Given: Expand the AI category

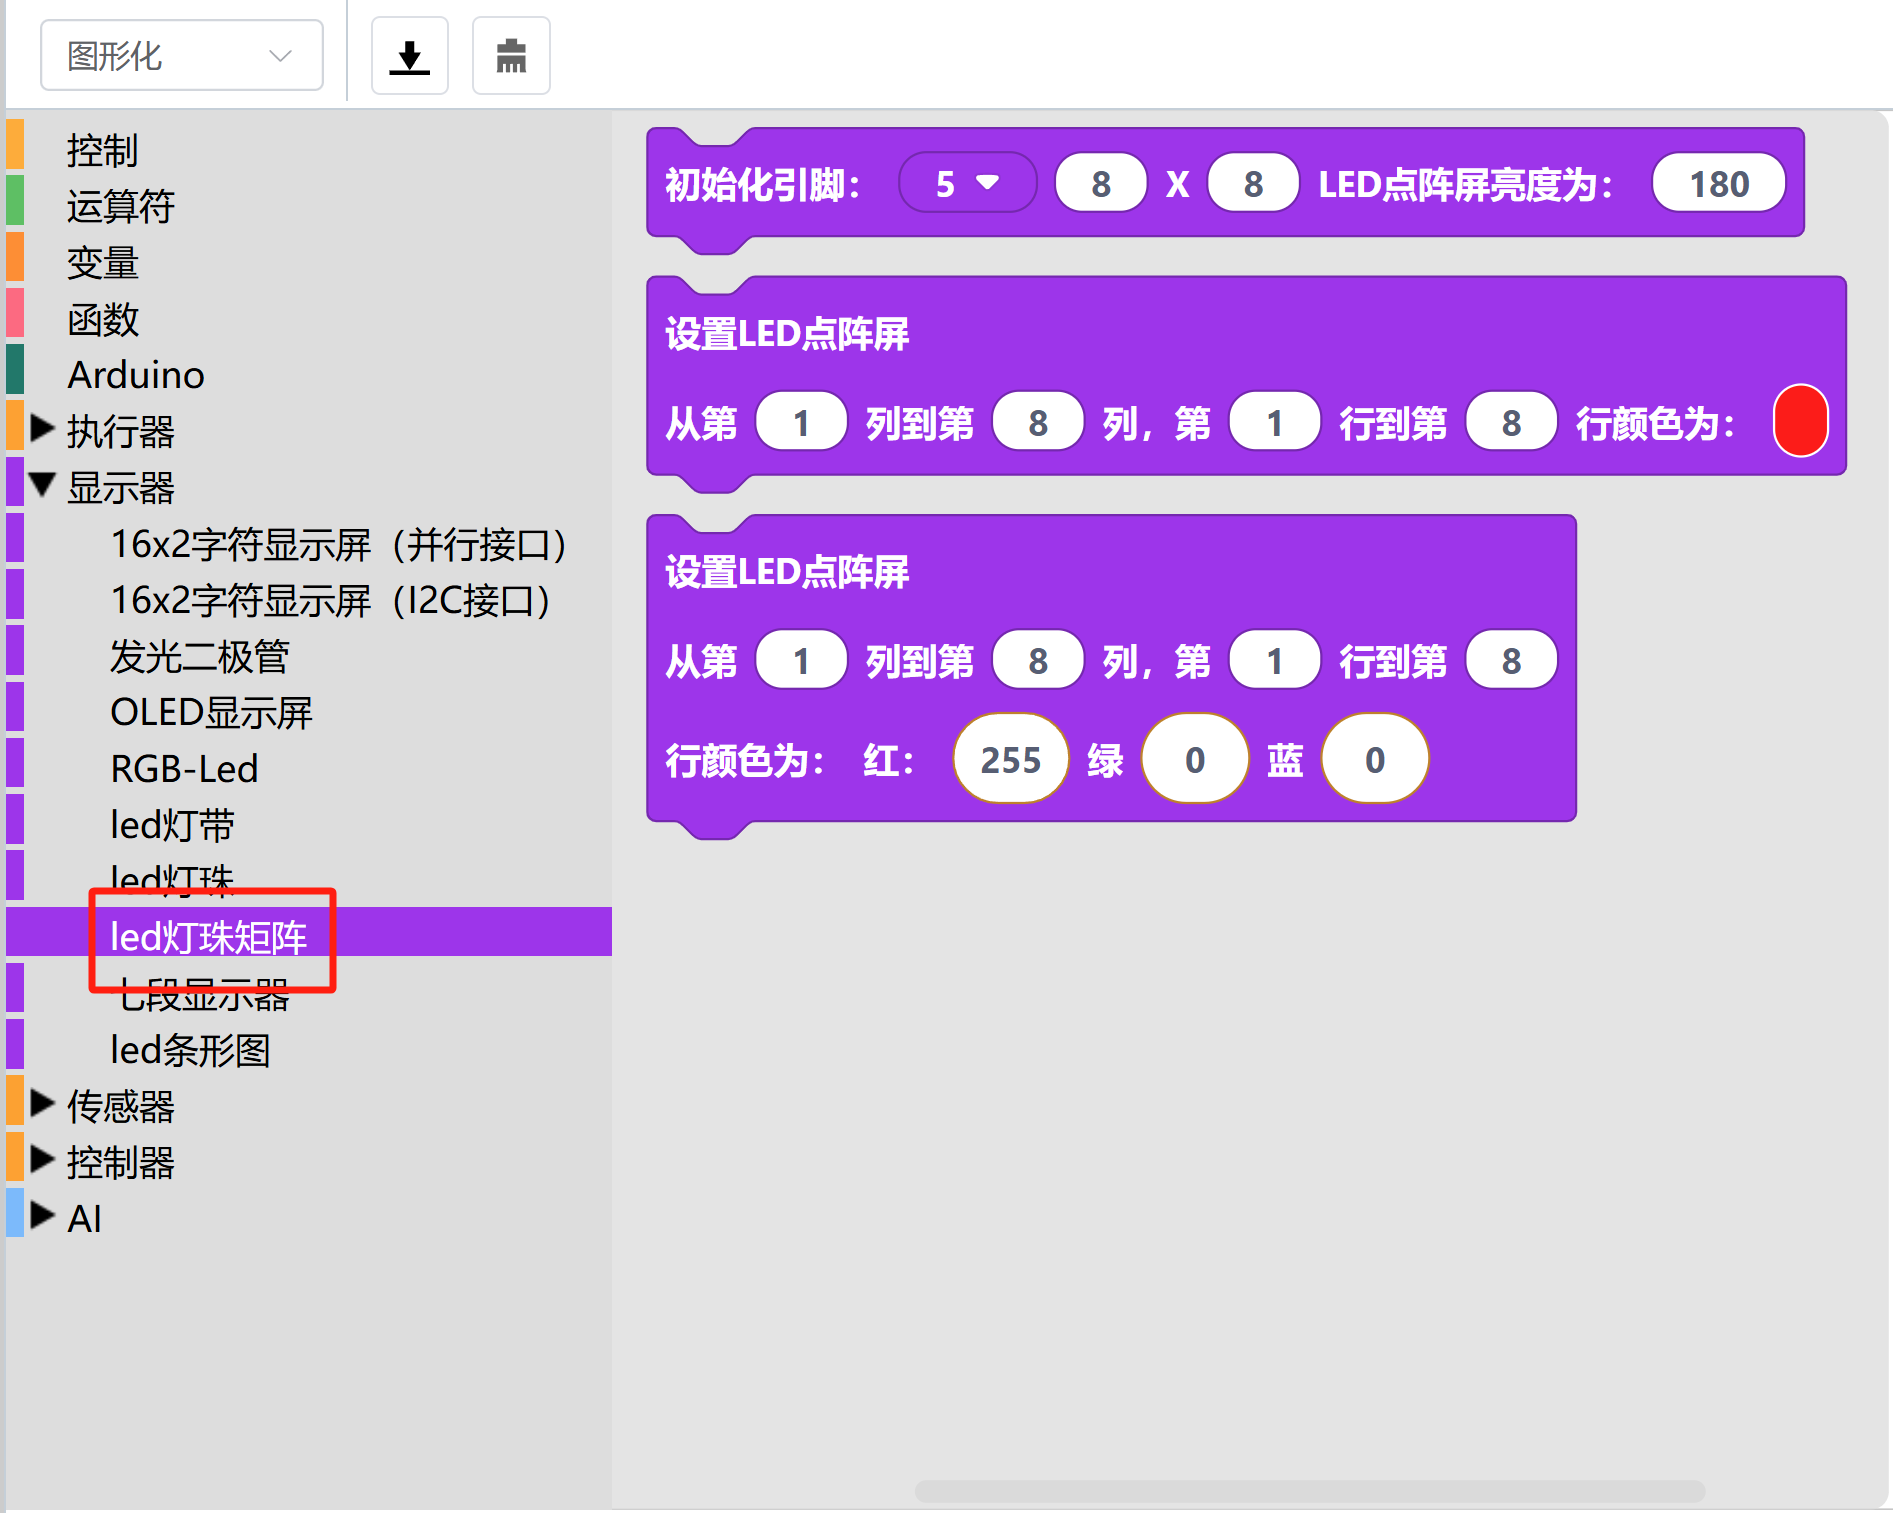Looking at the screenshot, I should point(42,1216).
